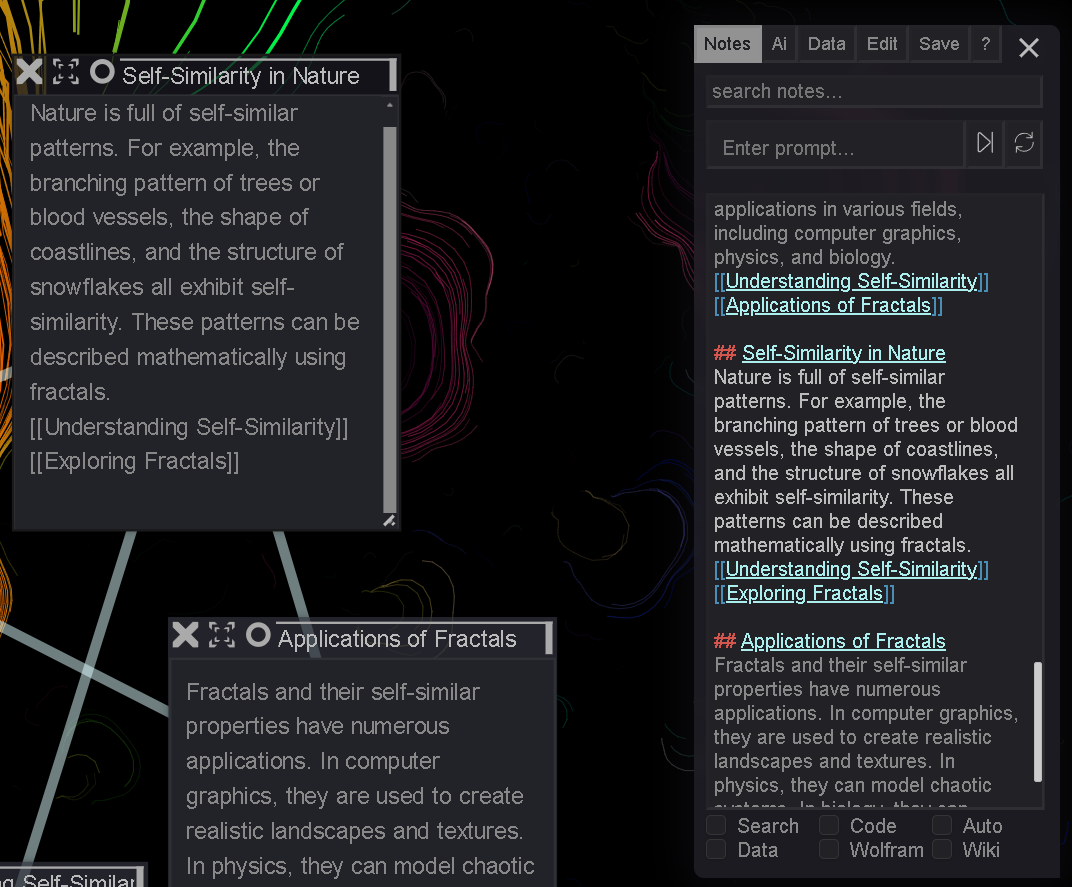Click the notes panel scrollbar thumb
This screenshot has width=1072, height=887.
1037,721
